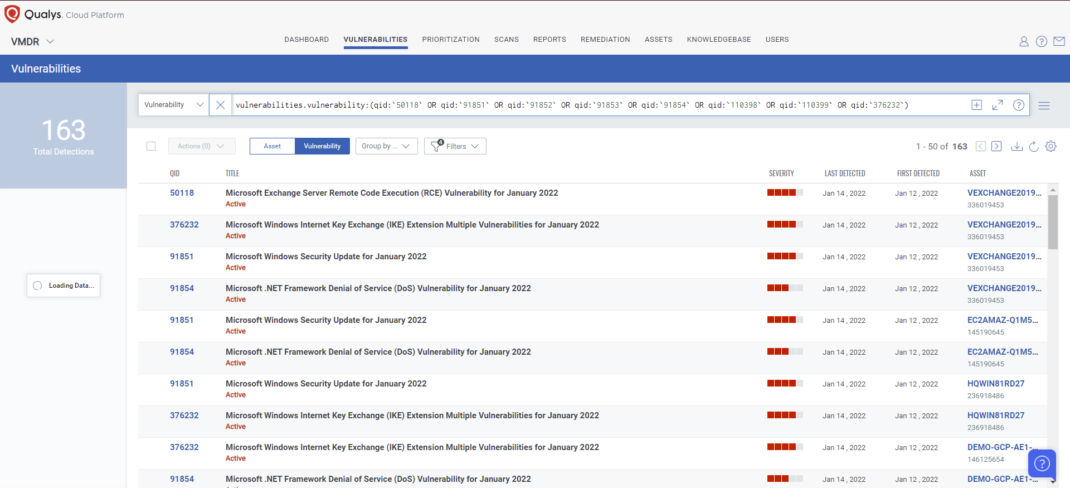Open the floating blue help widget

pos(1042,463)
